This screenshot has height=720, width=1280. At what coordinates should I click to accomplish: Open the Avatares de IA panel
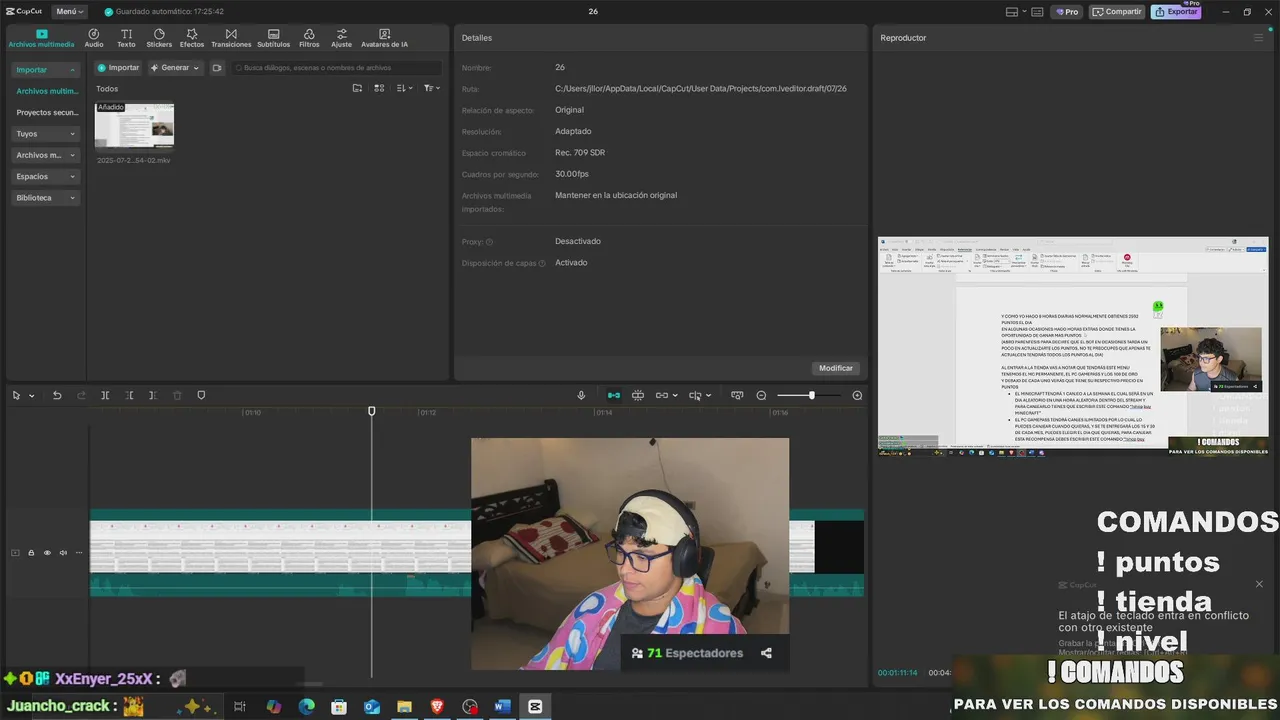(384, 38)
